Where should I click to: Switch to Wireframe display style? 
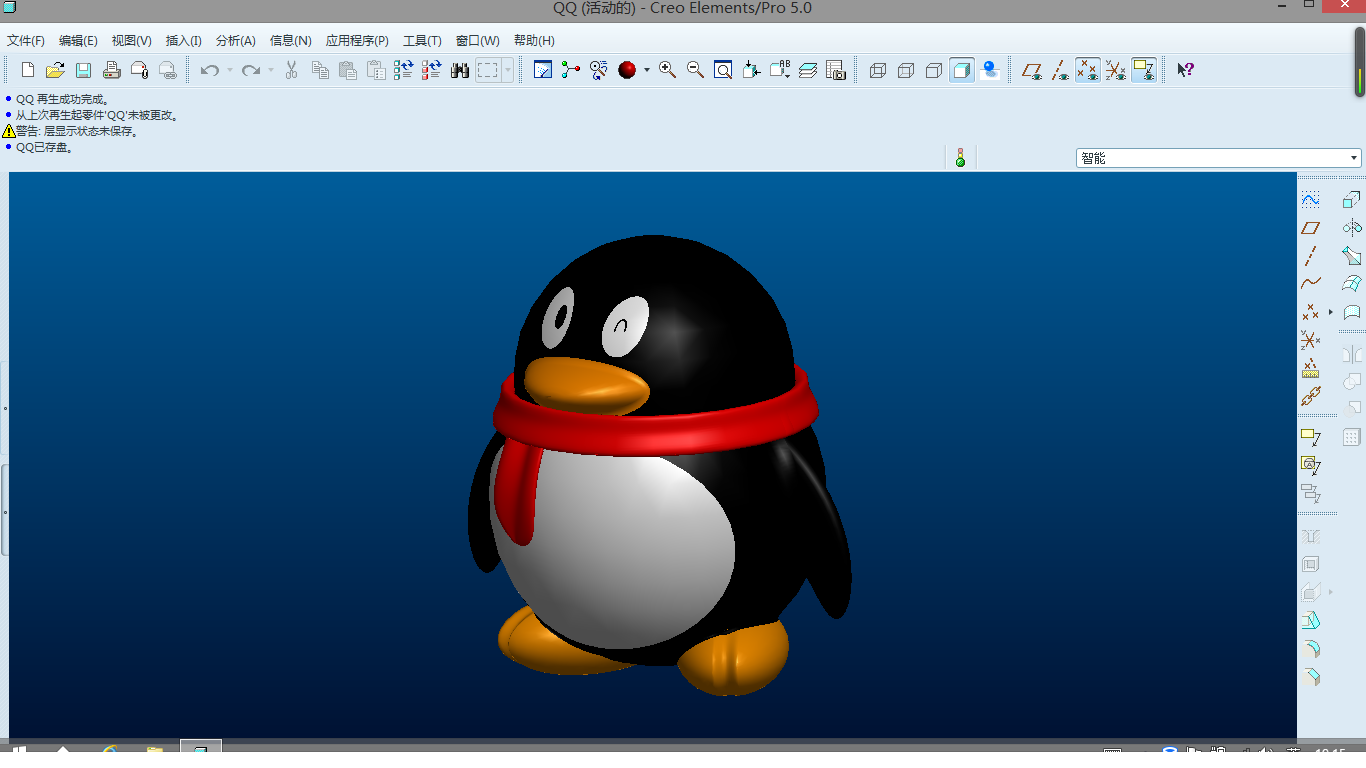point(878,70)
